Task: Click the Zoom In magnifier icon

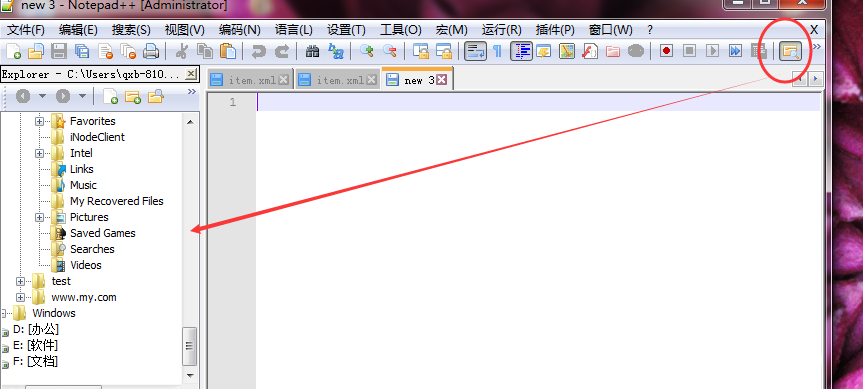Action: [367, 51]
